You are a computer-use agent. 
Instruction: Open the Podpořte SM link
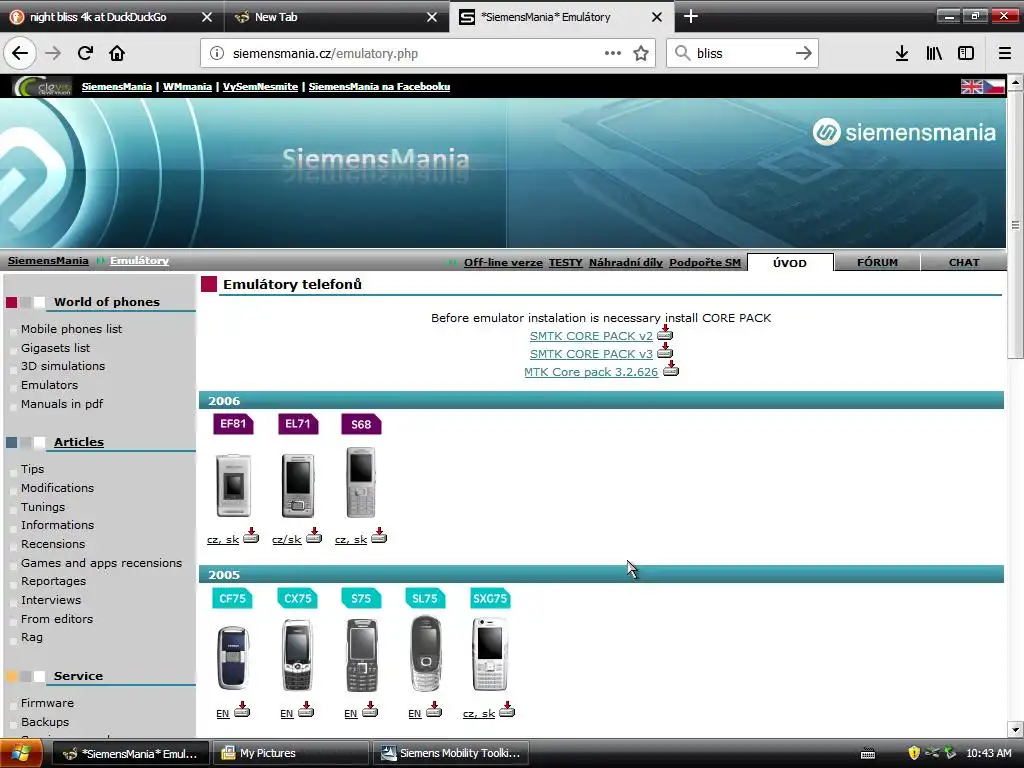coord(705,263)
